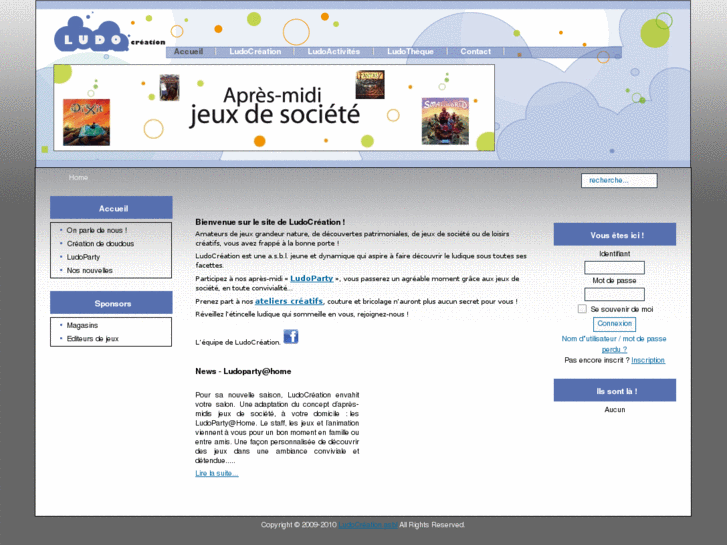727x545 pixels.
Task: Follow the LudoParty link in welcome text
Action: coord(312,278)
